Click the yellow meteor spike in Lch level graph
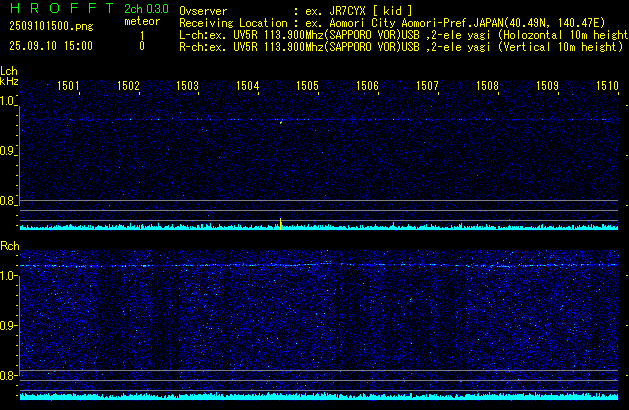 tap(280, 223)
